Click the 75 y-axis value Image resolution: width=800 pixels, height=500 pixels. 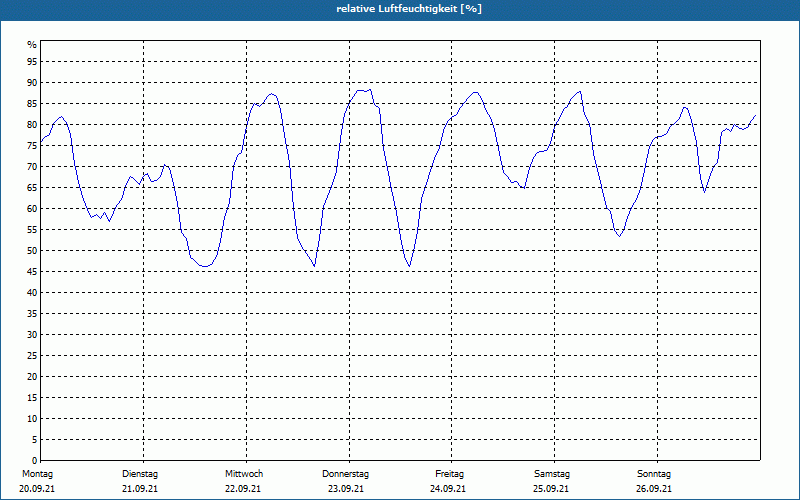[32, 145]
